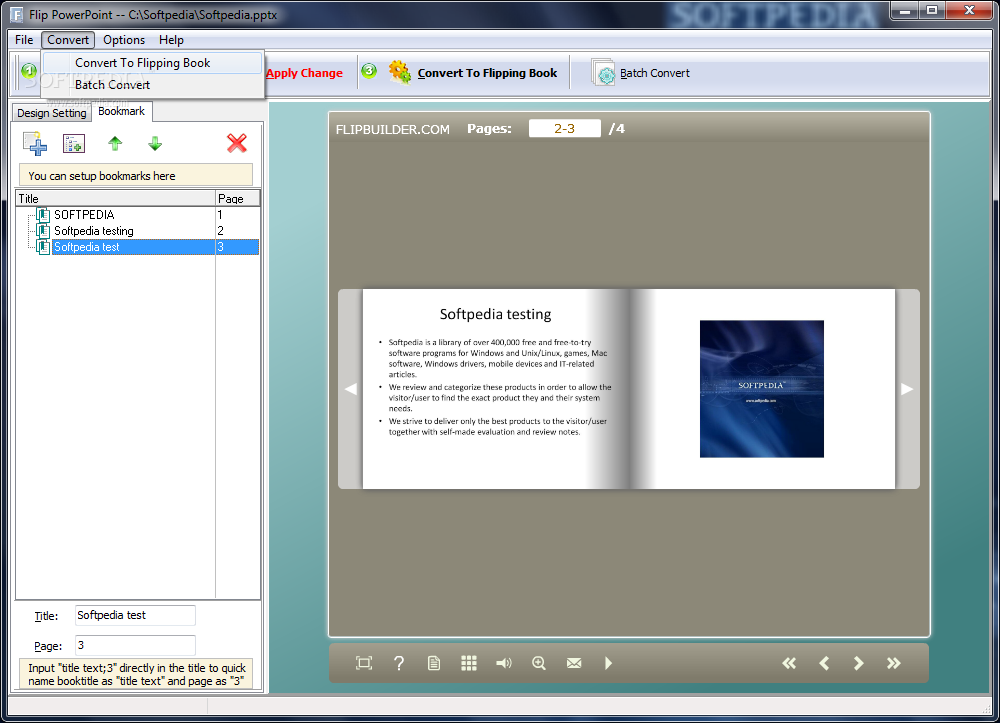Click green step 3 circle icon
This screenshot has height=723, width=1000.
369,70
